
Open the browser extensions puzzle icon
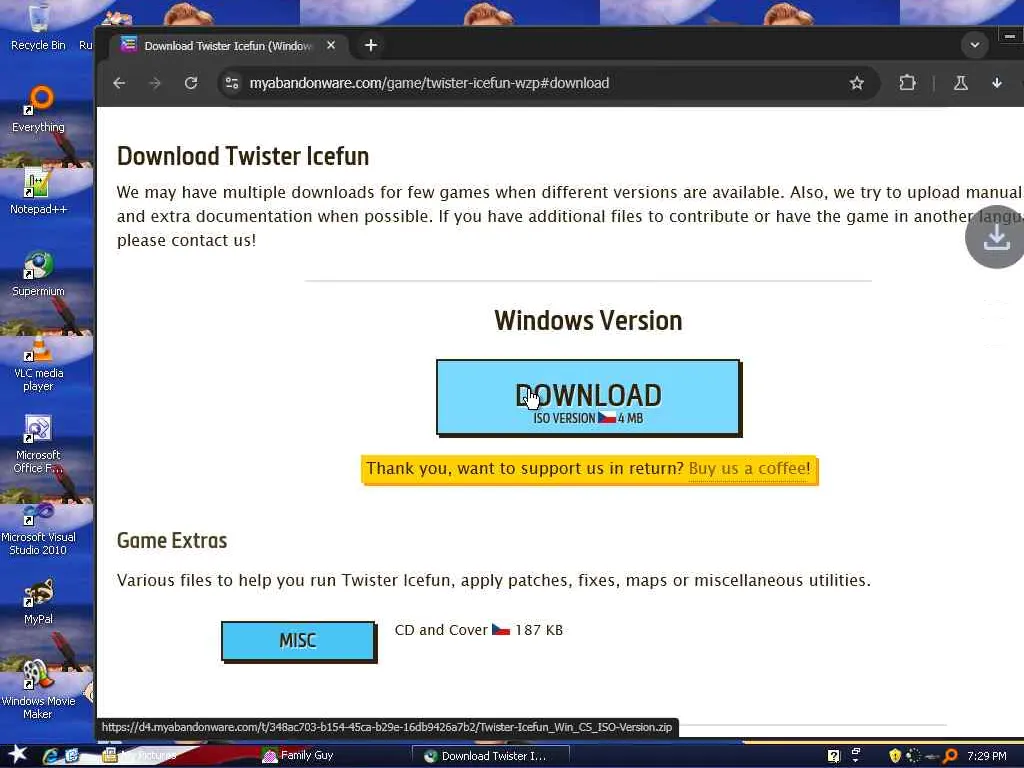pos(907,83)
